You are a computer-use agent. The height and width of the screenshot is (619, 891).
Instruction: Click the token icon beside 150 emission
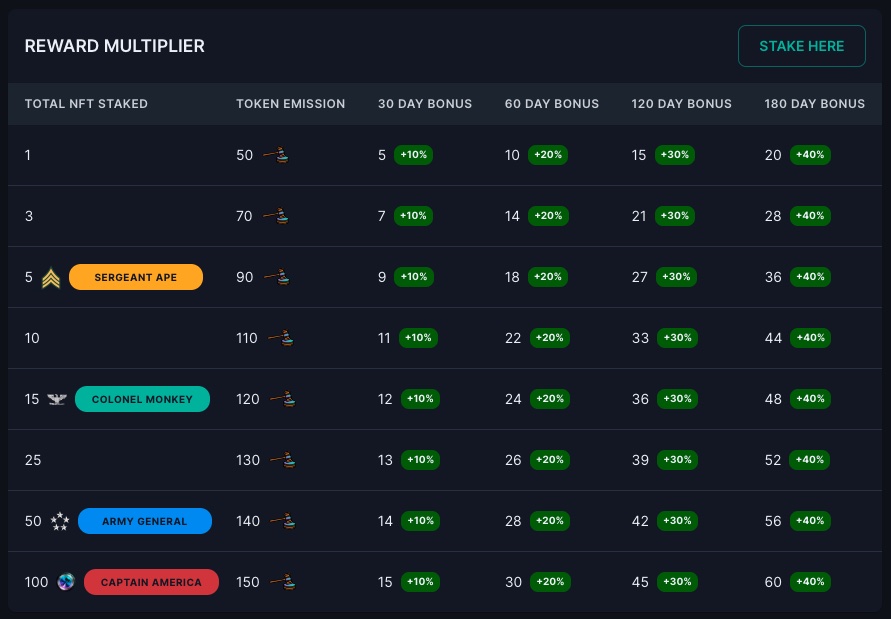coord(281,582)
